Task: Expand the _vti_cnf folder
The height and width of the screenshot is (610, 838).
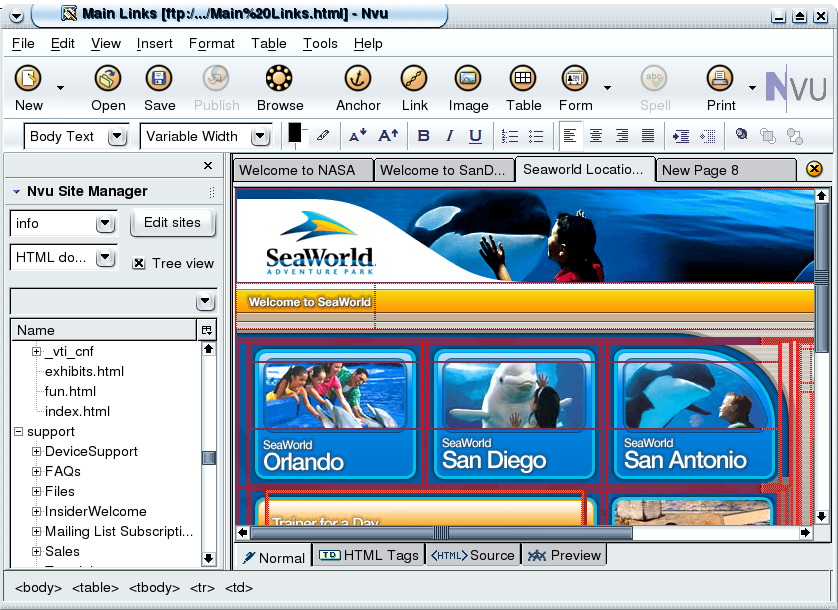Action: pyautogui.click(x=36, y=351)
